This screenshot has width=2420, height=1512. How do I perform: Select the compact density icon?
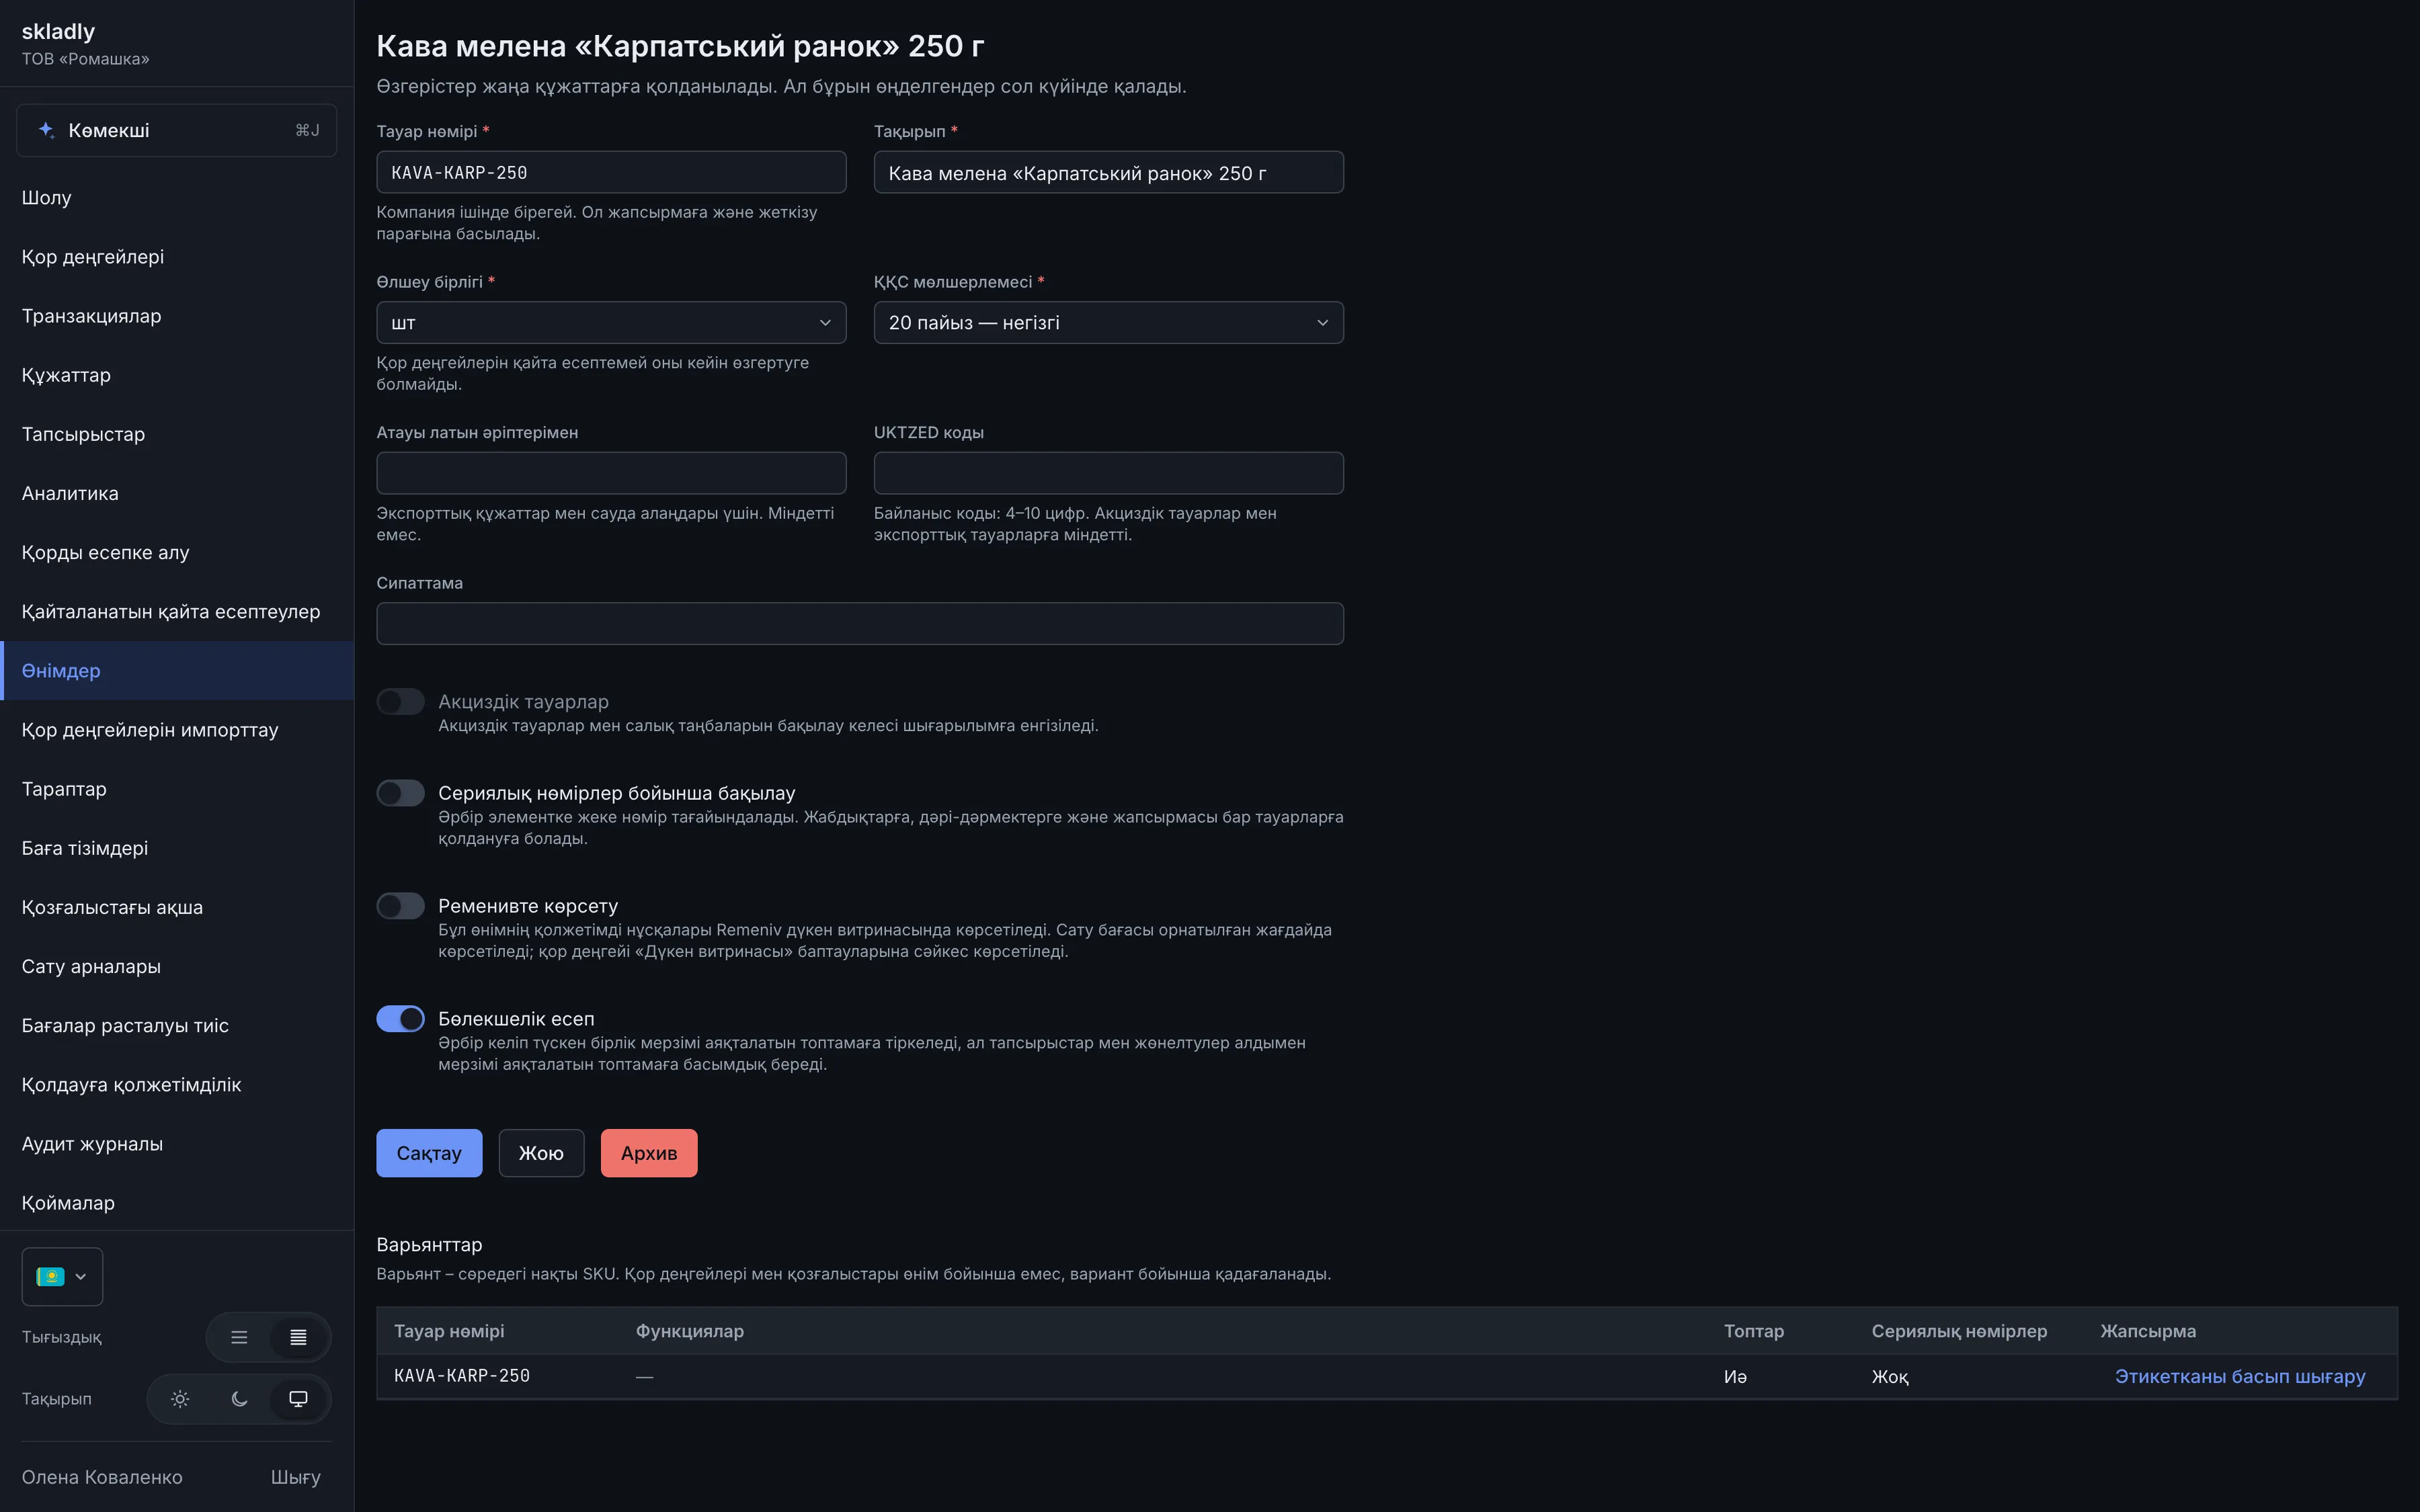click(298, 1337)
